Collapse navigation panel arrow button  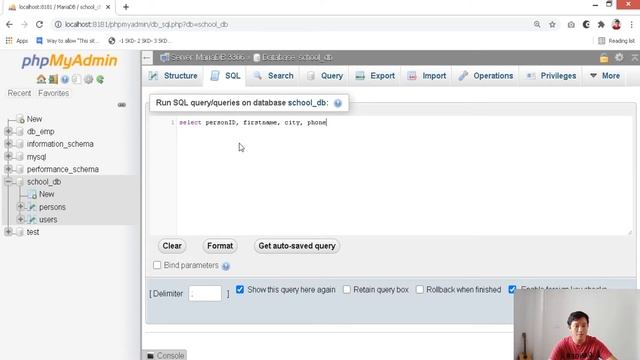(147, 58)
